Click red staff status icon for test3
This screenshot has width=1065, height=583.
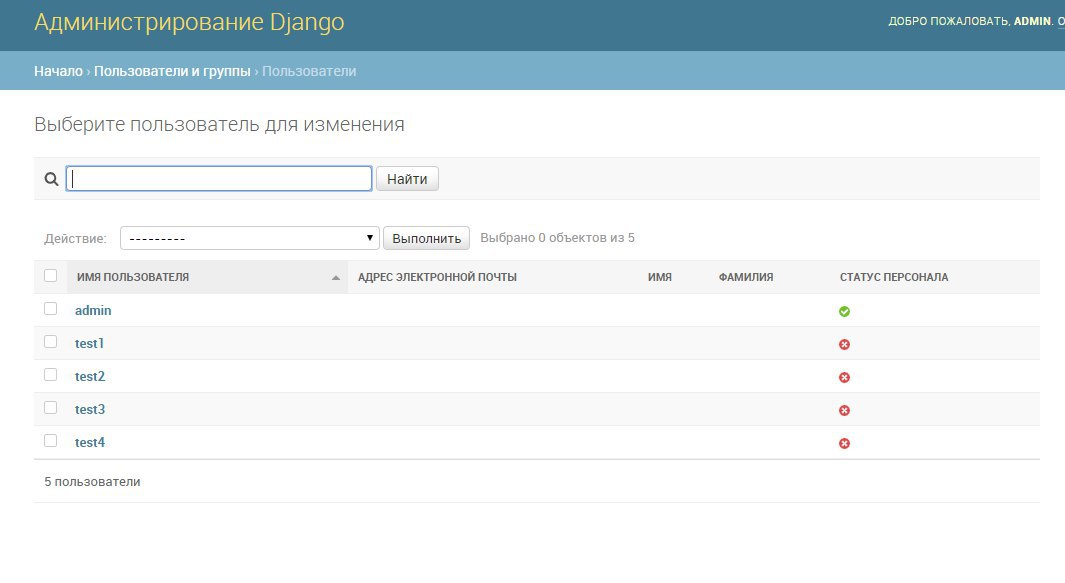844,410
